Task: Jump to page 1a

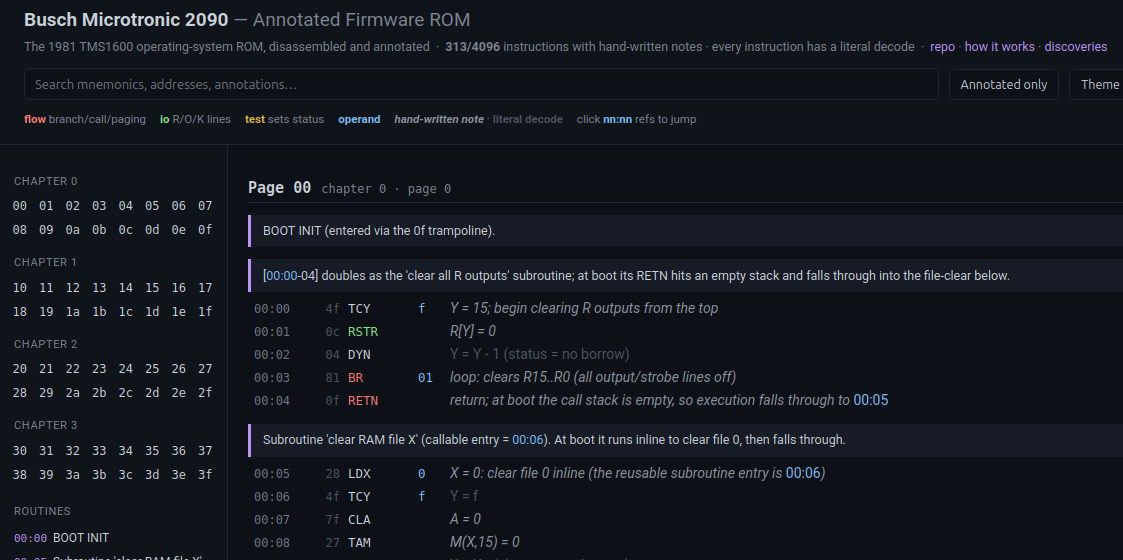Action: (73, 312)
